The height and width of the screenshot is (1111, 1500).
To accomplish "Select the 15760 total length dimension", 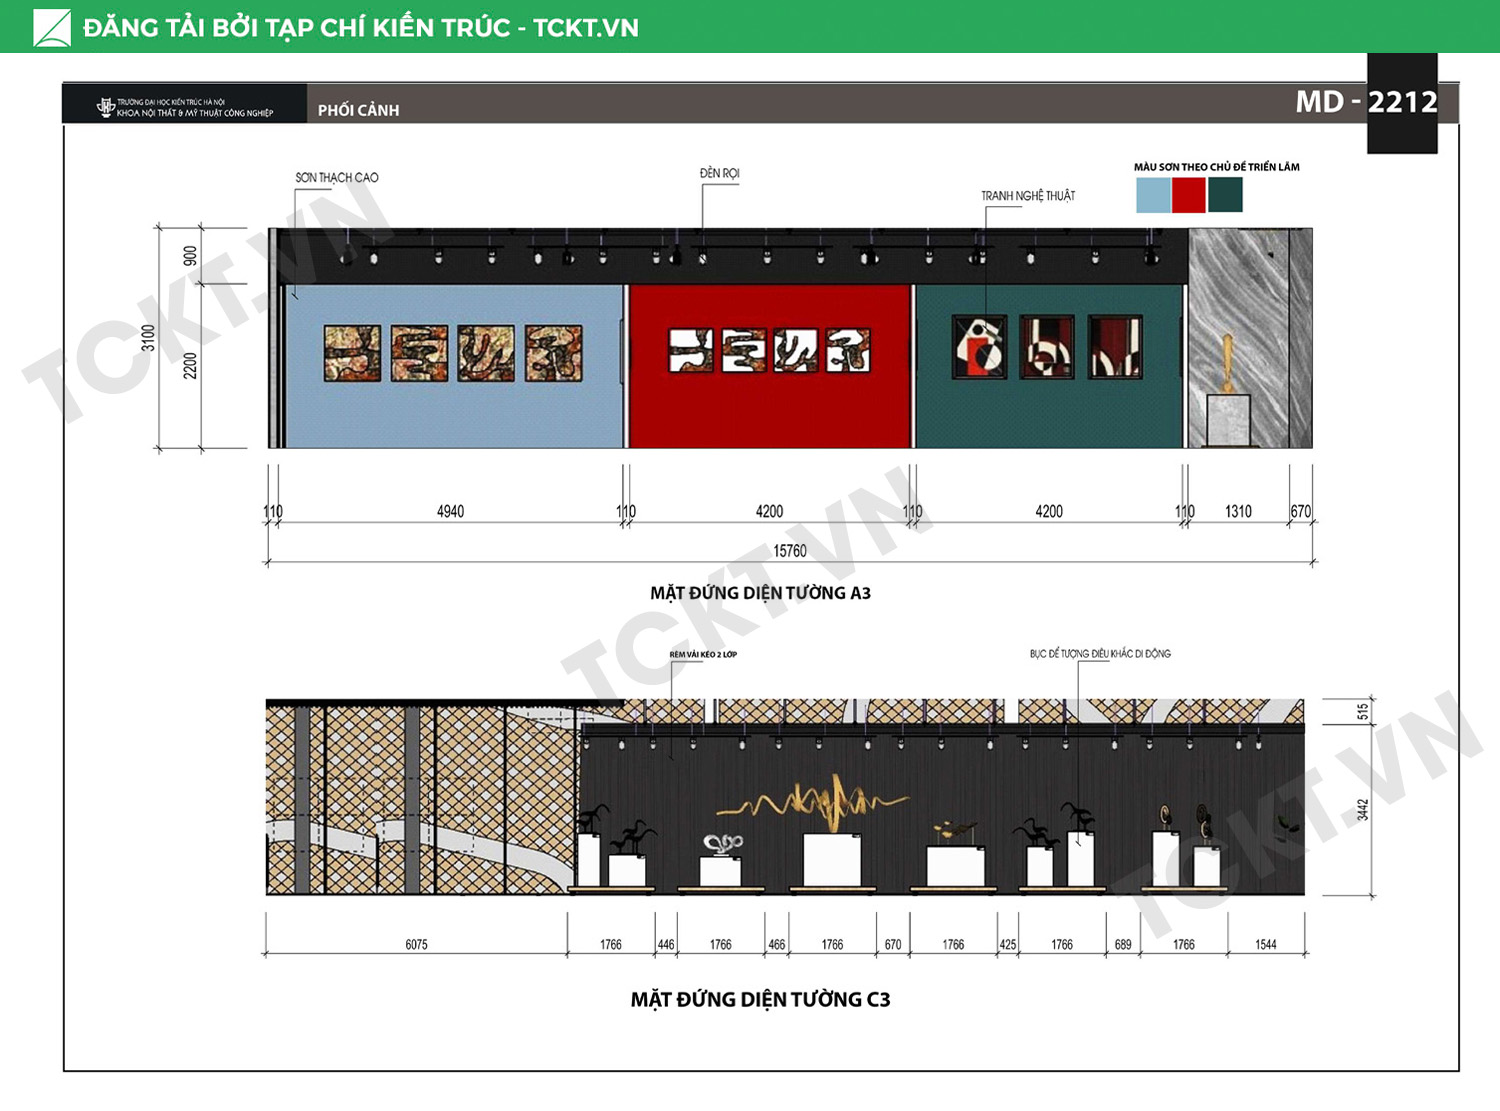I will [789, 551].
